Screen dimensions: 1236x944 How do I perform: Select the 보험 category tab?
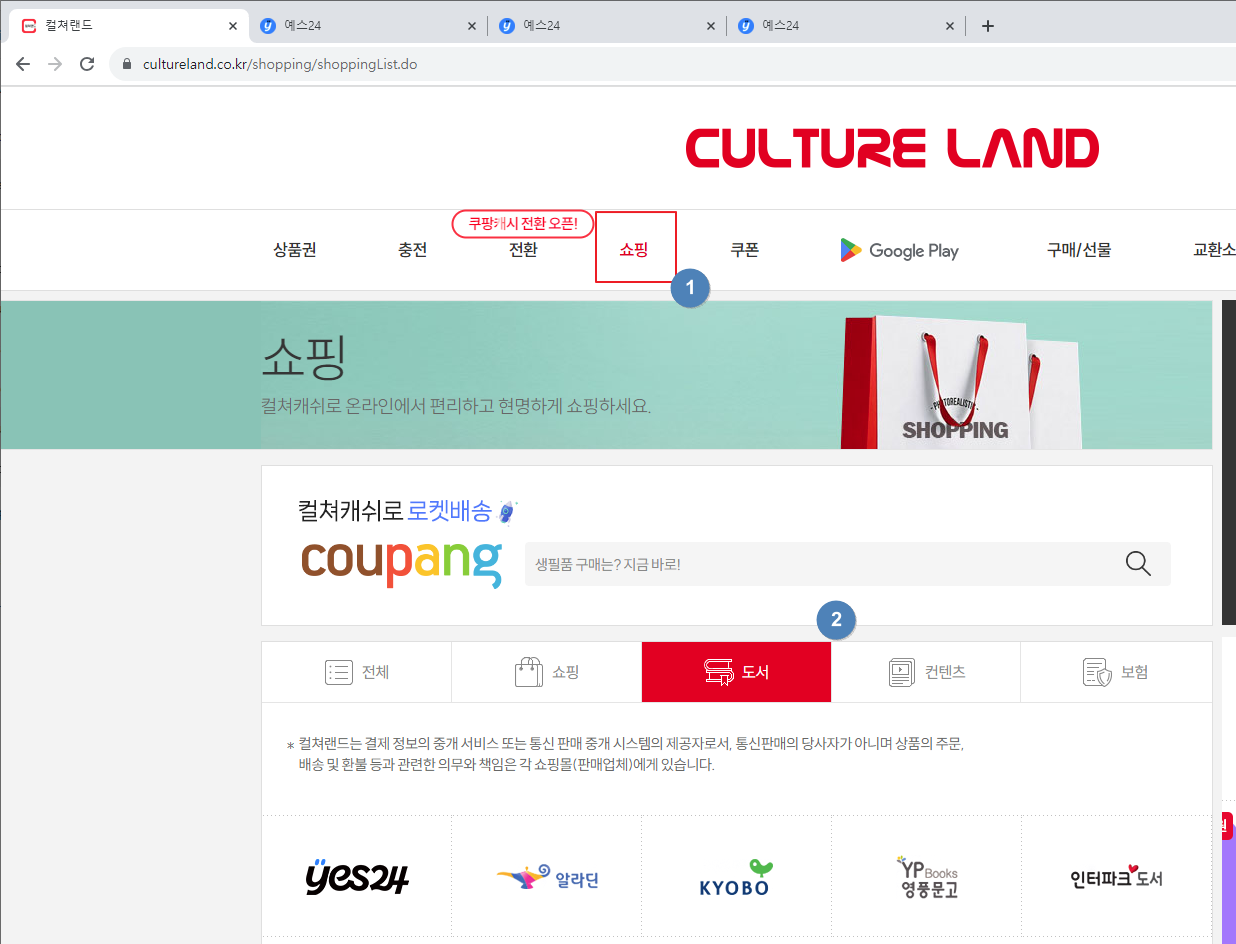point(1116,672)
